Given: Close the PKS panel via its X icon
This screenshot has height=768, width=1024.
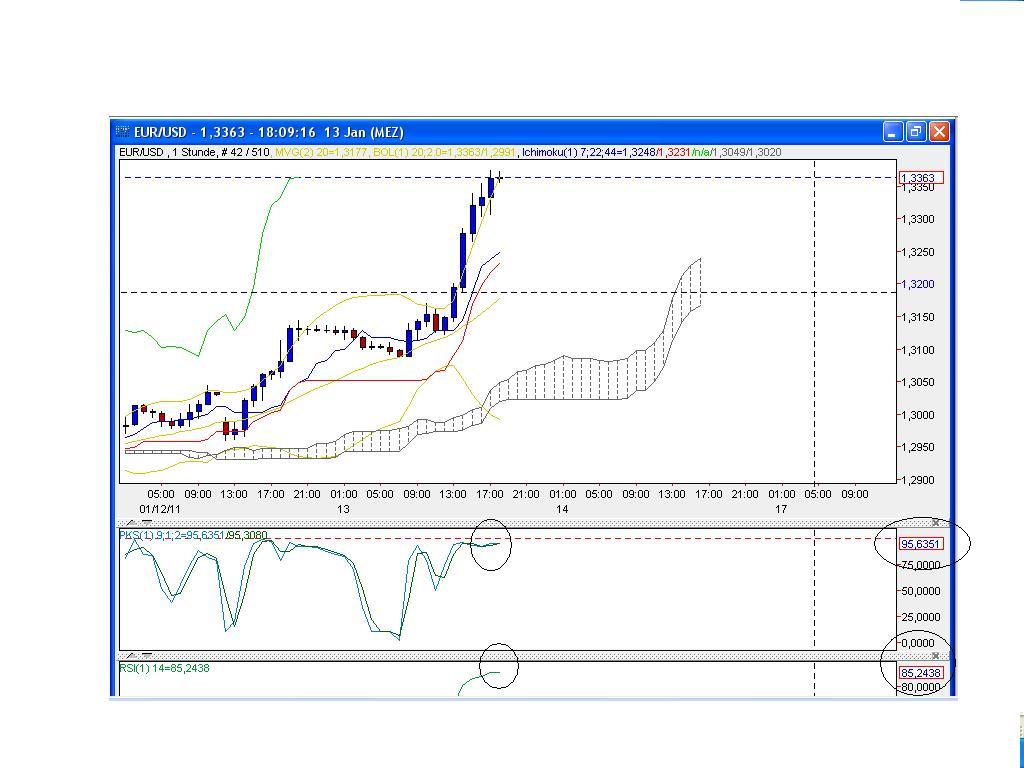Looking at the screenshot, I should tap(935, 523).
